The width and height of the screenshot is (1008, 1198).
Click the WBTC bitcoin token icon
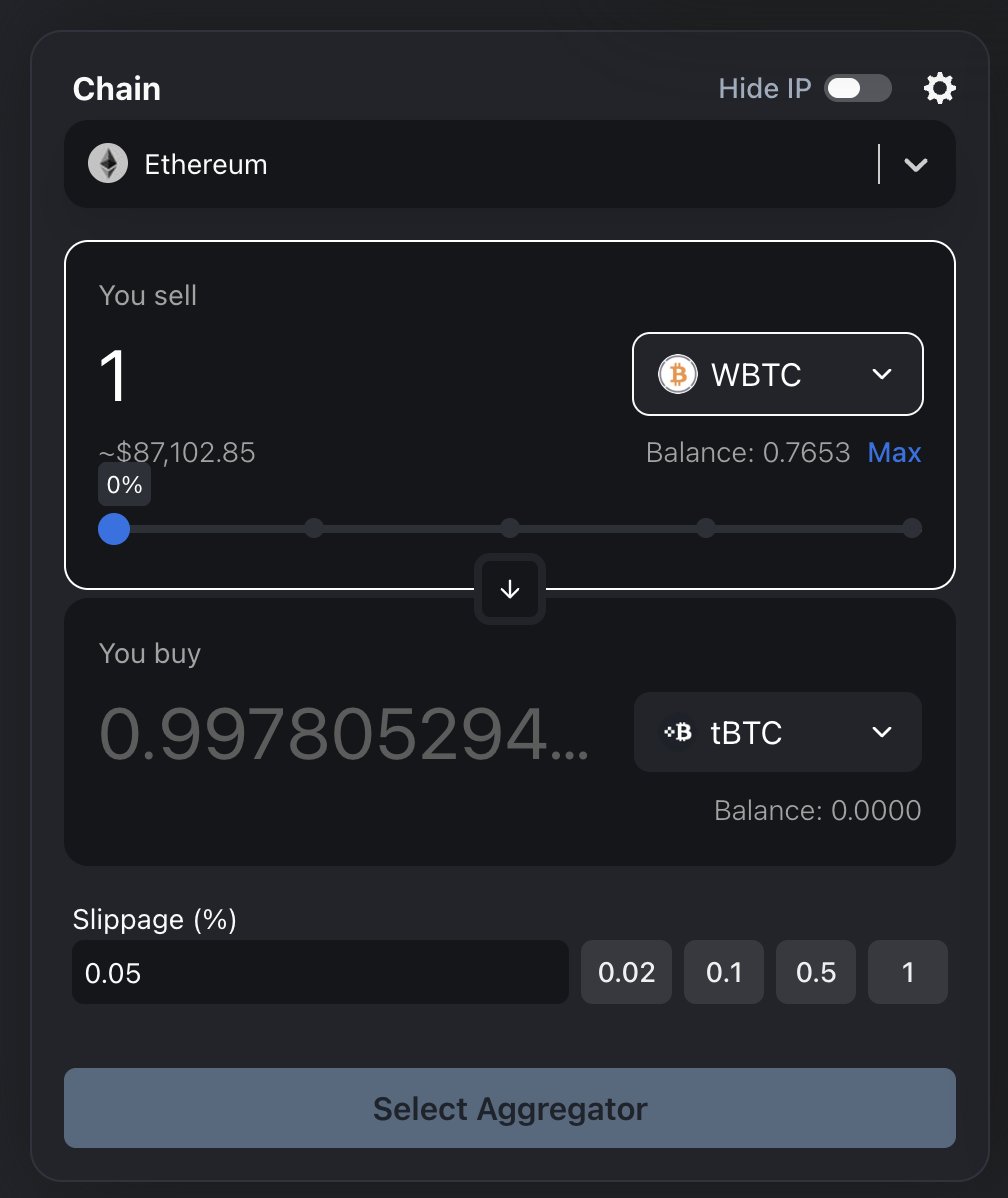678,374
